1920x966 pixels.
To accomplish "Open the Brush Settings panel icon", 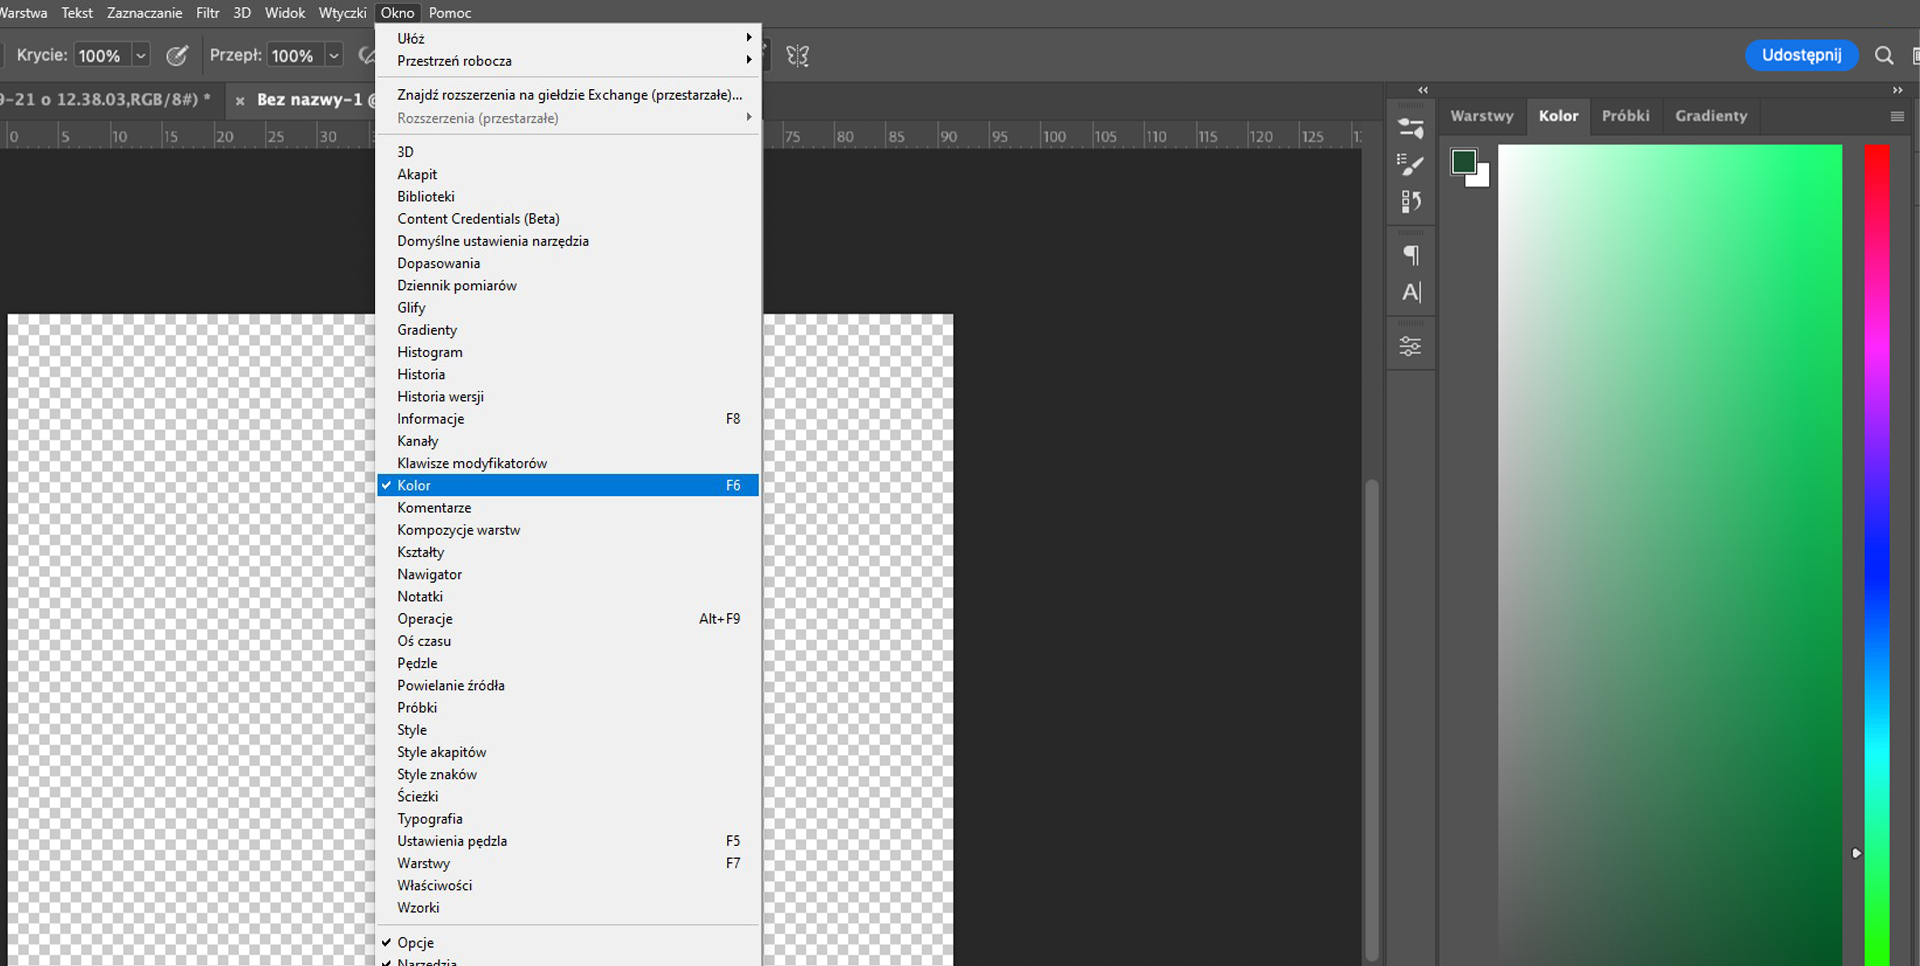I will tap(1411, 128).
